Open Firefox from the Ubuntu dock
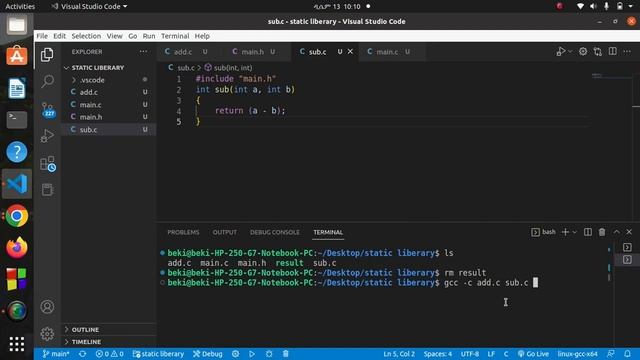640x360 pixels. click(x=17, y=247)
